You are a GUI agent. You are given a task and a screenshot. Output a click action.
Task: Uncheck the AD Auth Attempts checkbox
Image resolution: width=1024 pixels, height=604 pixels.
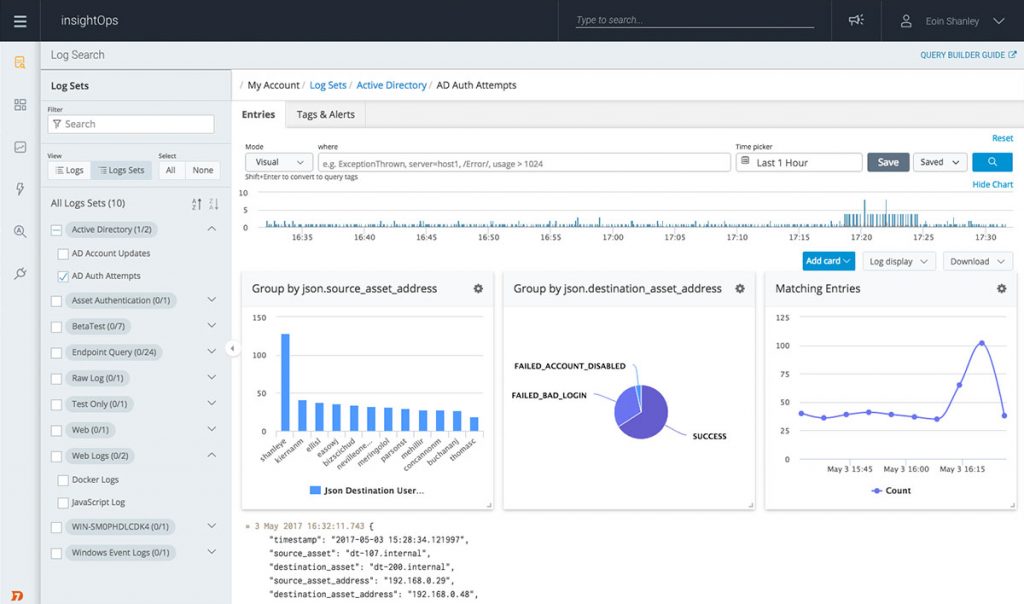pyautogui.click(x=63, y=276)
